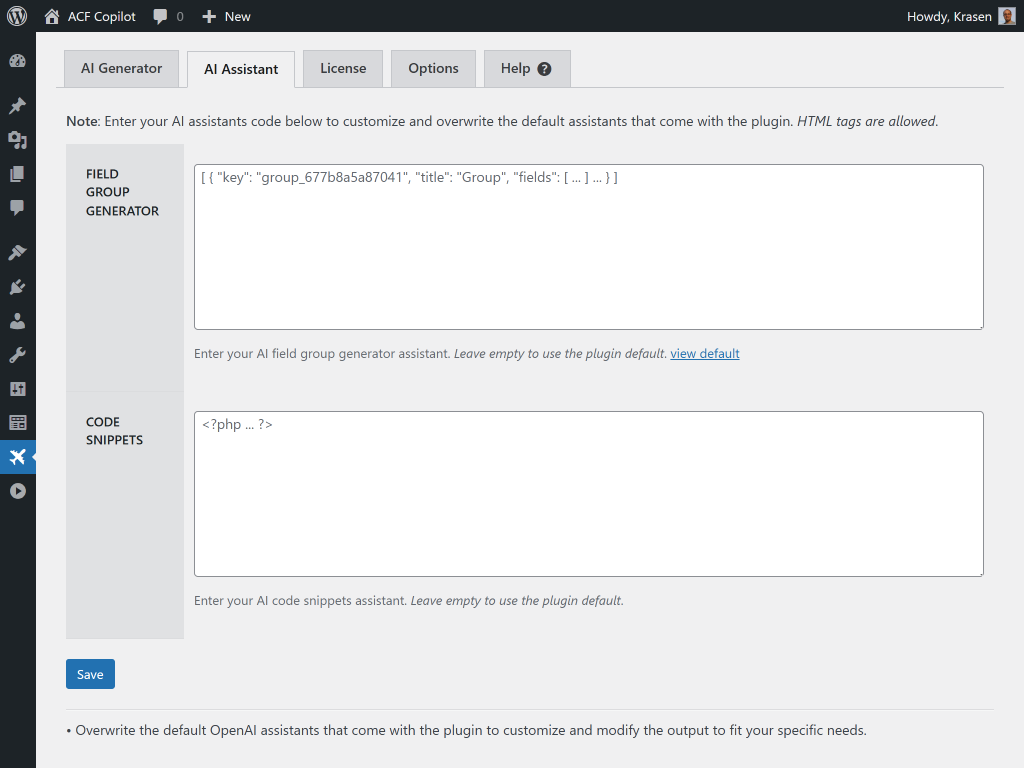Open the License tab

point(343,69)
